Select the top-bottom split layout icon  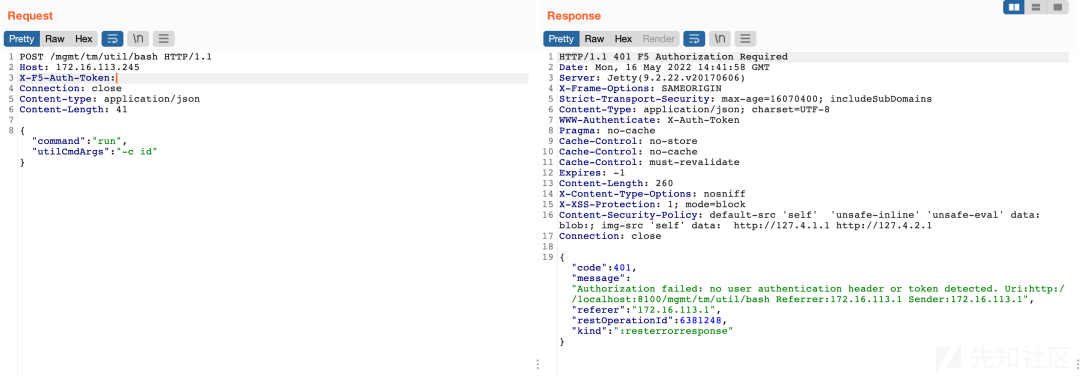tap(1035, 8)
